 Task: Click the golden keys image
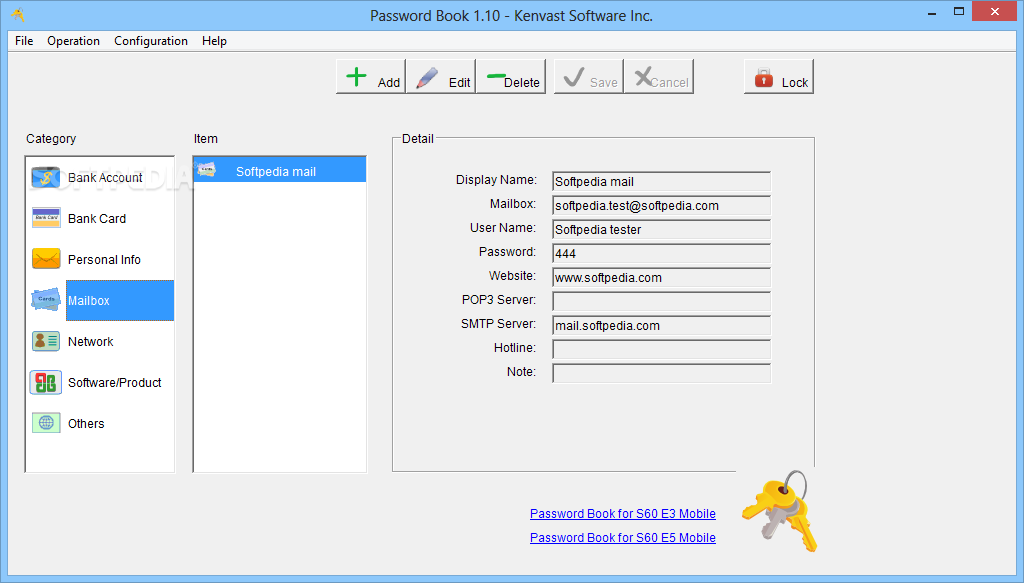(780, 511)
